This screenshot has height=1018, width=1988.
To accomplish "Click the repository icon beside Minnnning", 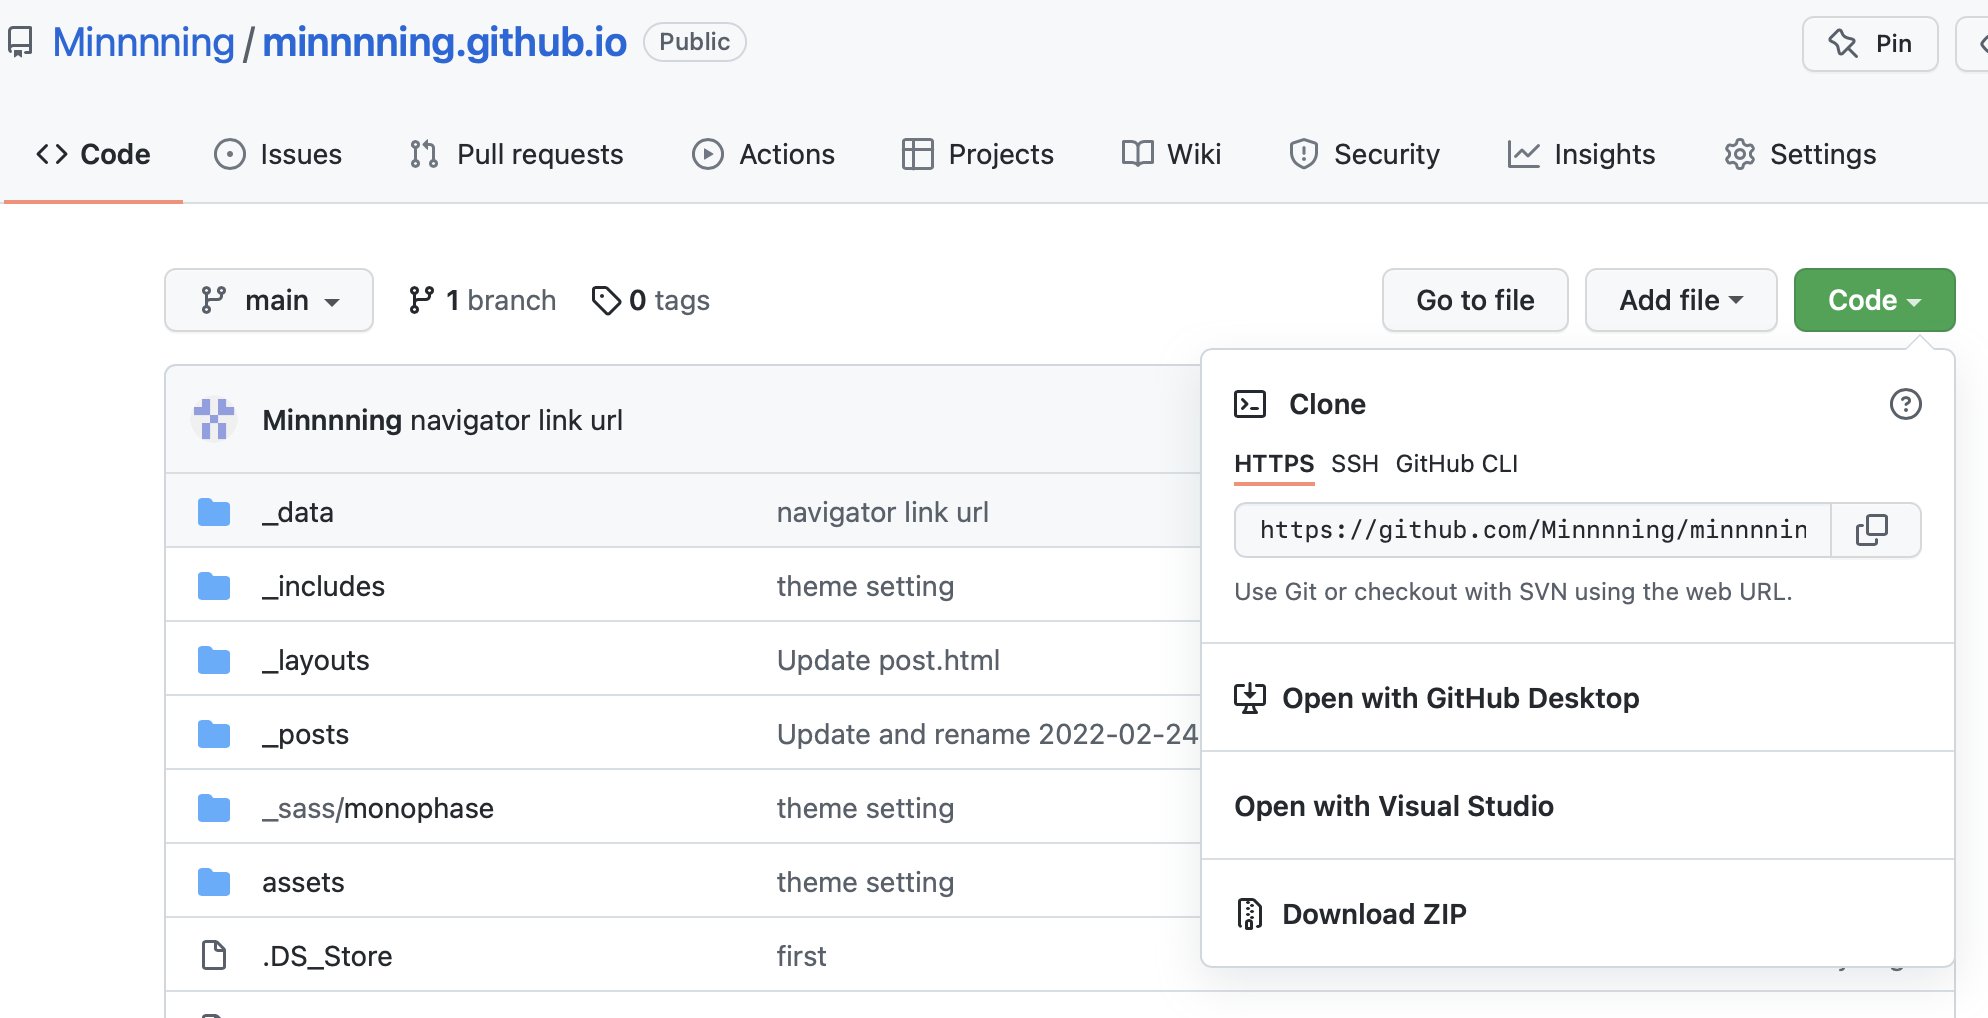I will click(x=20, y=42).
